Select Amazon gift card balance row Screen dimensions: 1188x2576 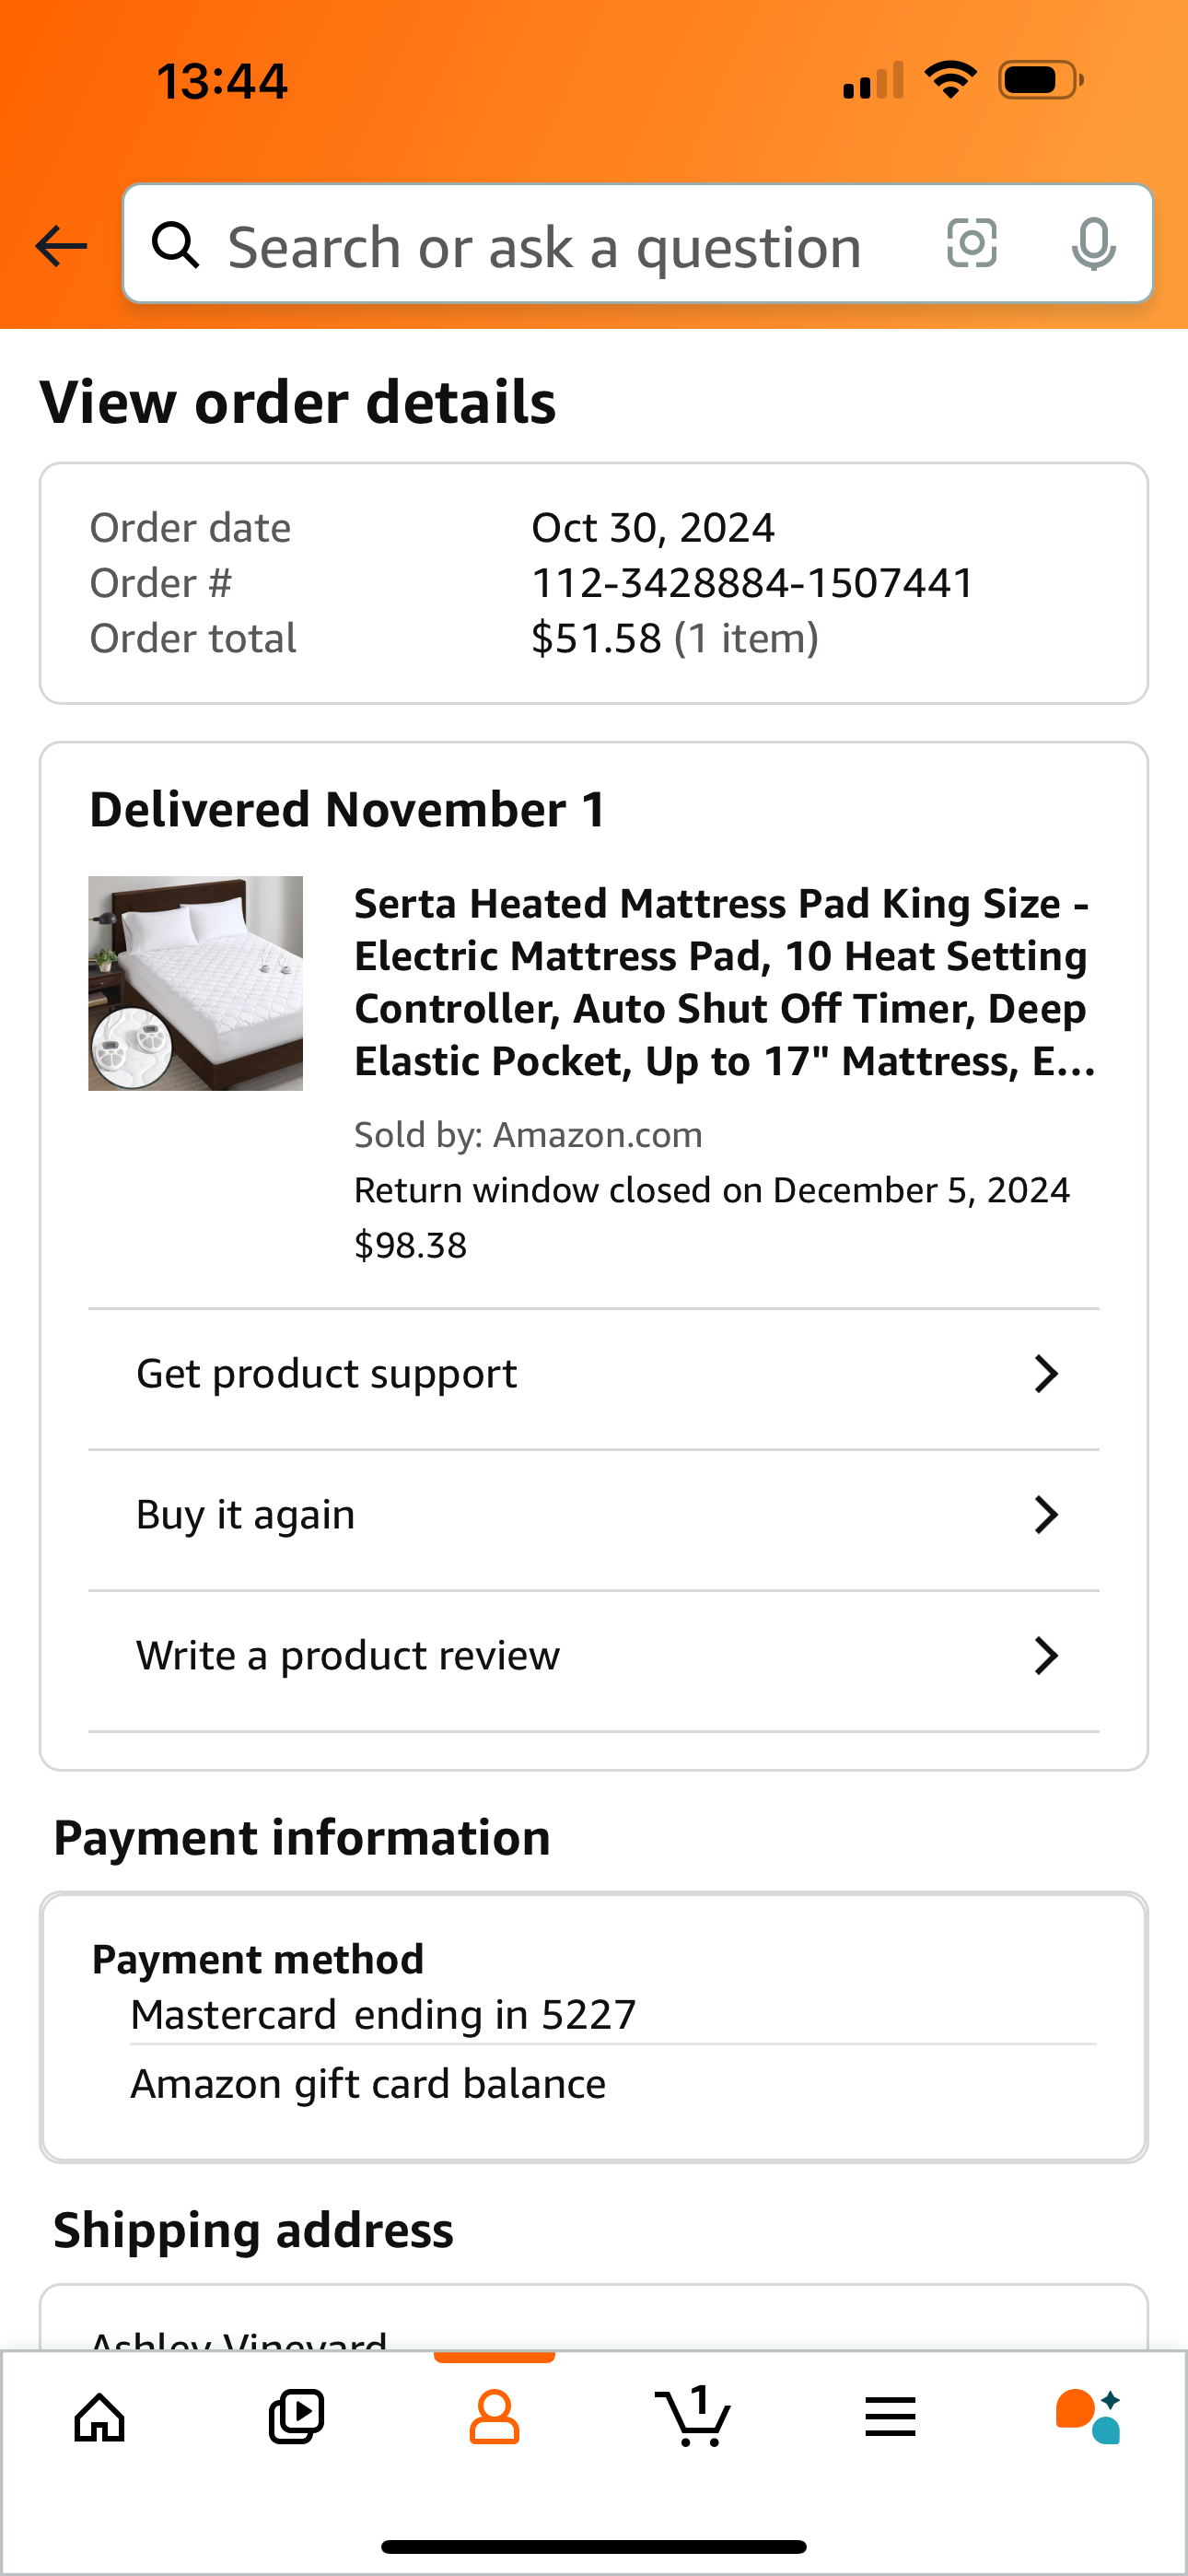pyautogui.click(x=613, y=2084)
